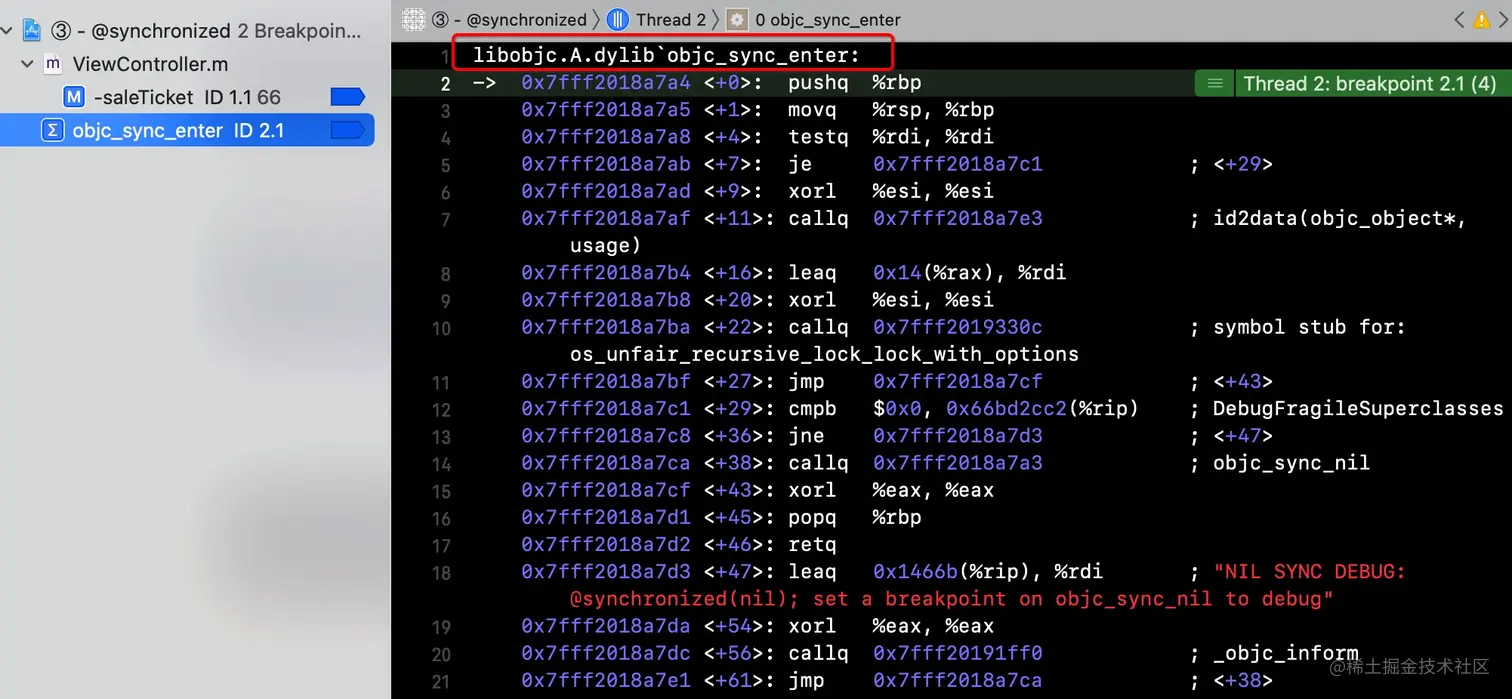
Task: Click the gear frame icon in jump bar
Action: click(x=737, y=19)
